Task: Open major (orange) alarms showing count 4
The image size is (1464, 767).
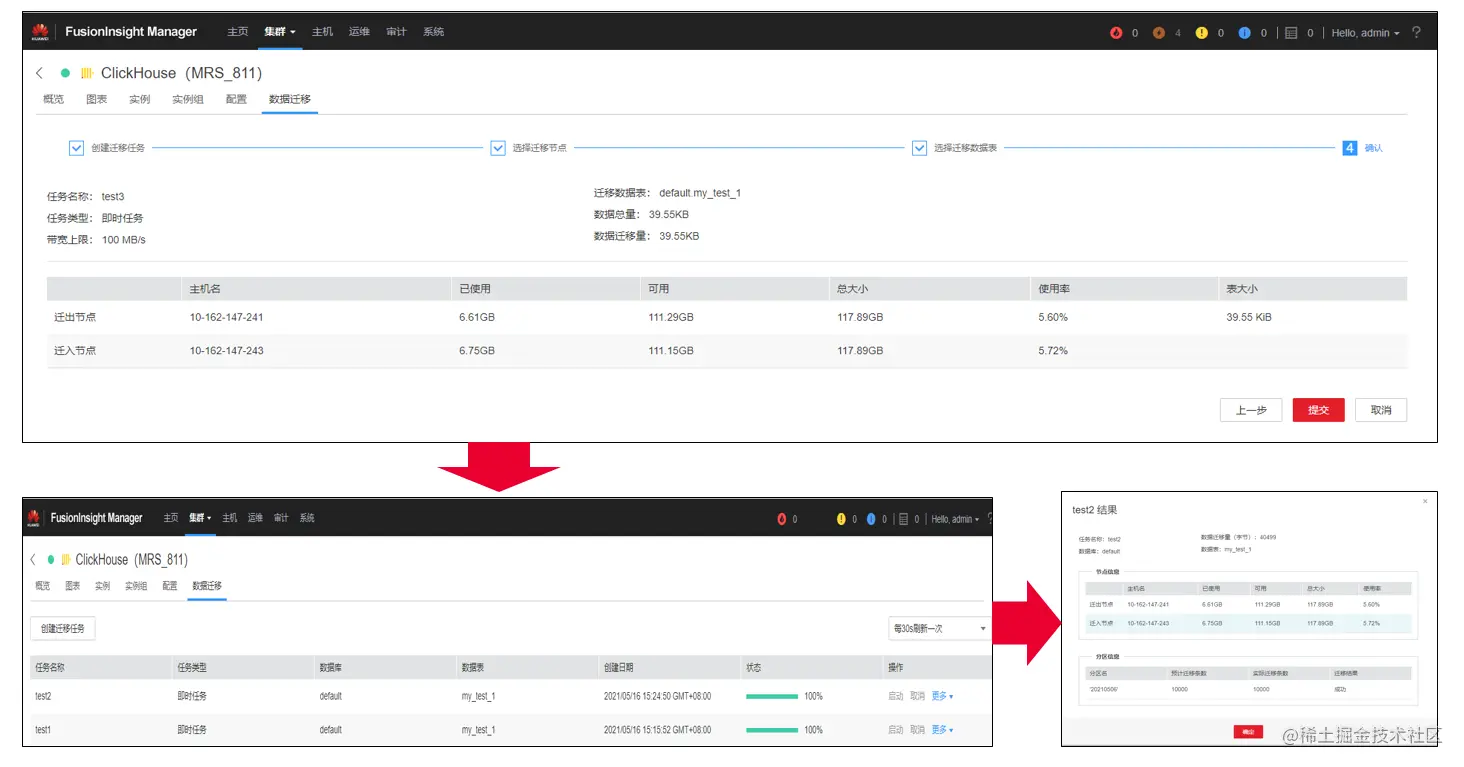Action: pyautogui.click(x=1159, y=33)
